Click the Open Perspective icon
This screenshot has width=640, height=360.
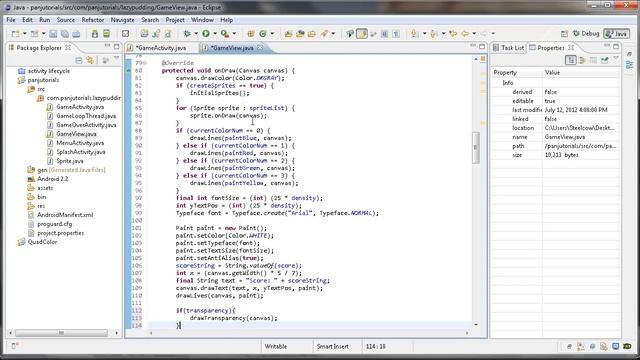564,34
